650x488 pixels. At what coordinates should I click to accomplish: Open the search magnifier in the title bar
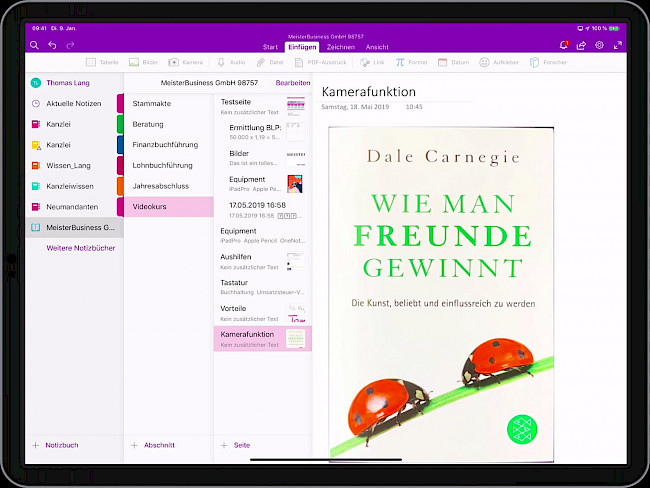click(x=35, y=45)
